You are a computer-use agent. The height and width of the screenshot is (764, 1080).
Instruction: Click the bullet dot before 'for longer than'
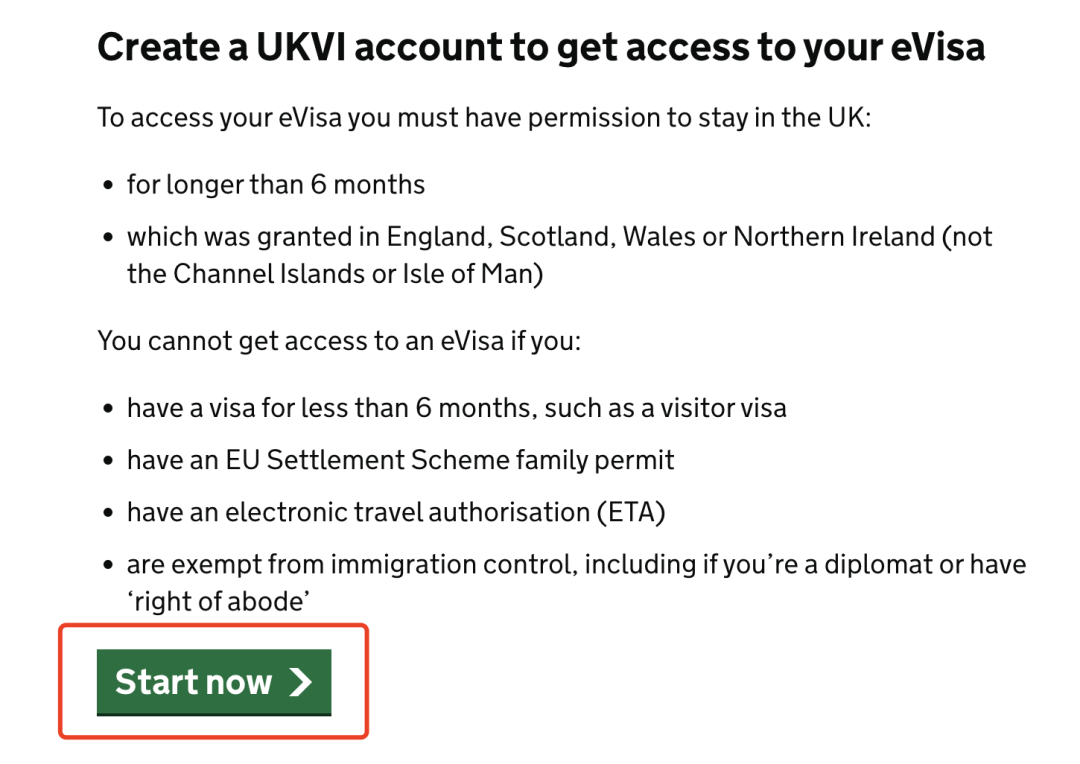[x=108, y=186]
